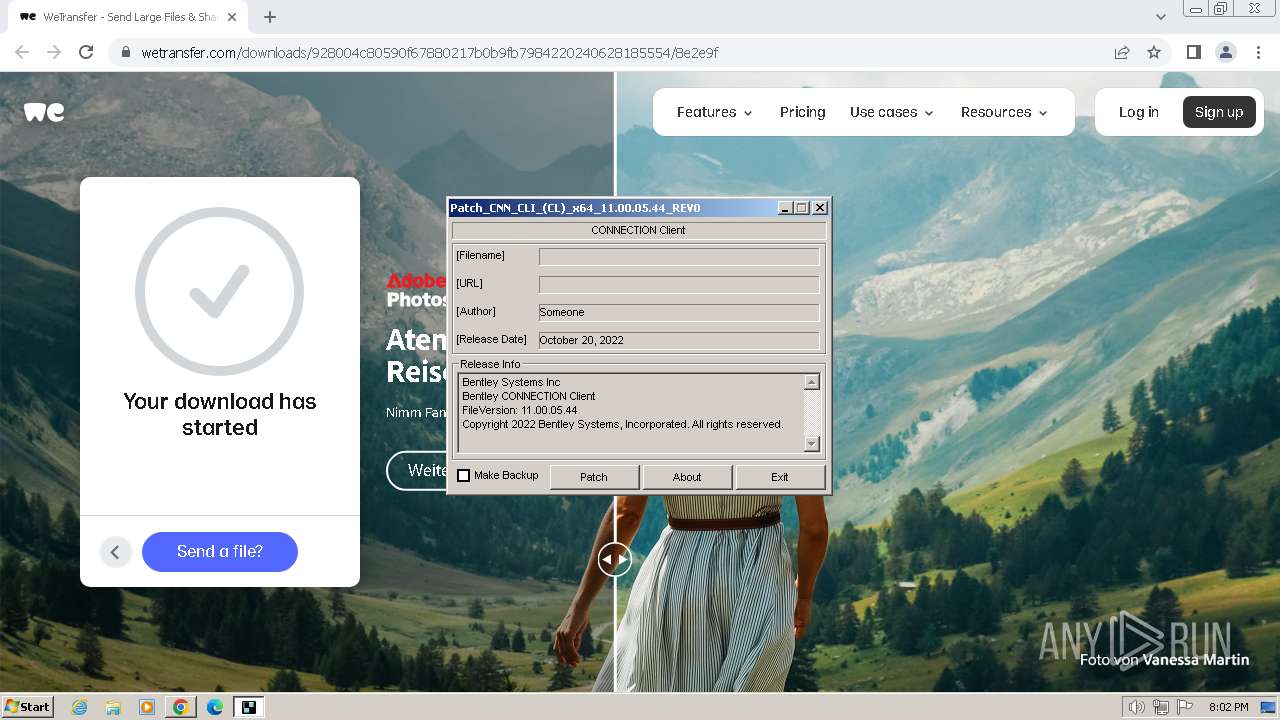Click the Log in button
This screenshot has width=1280, height=720.
coord(1138,112)
